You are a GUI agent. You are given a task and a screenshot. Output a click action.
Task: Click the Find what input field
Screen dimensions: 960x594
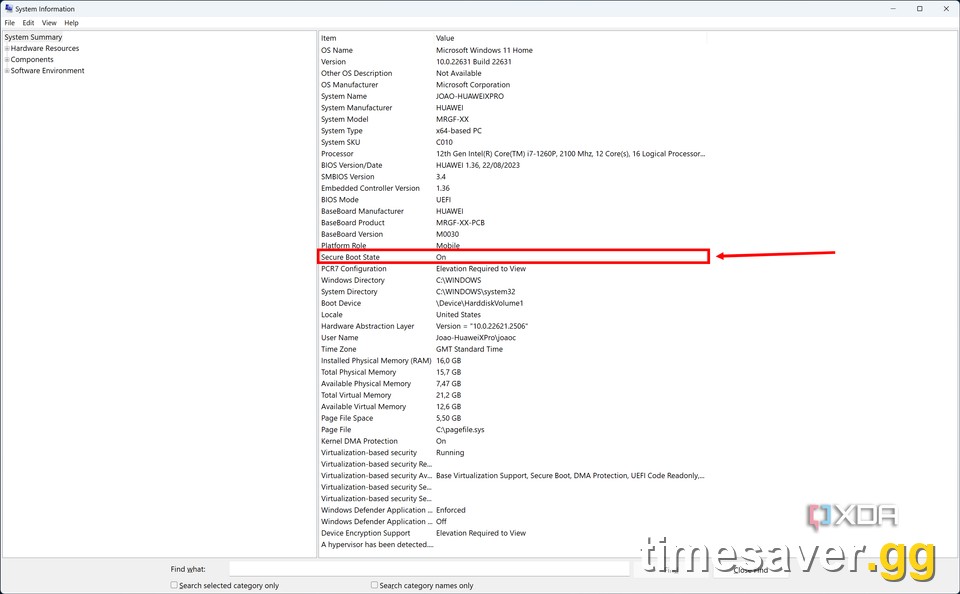tap(429, 569)
